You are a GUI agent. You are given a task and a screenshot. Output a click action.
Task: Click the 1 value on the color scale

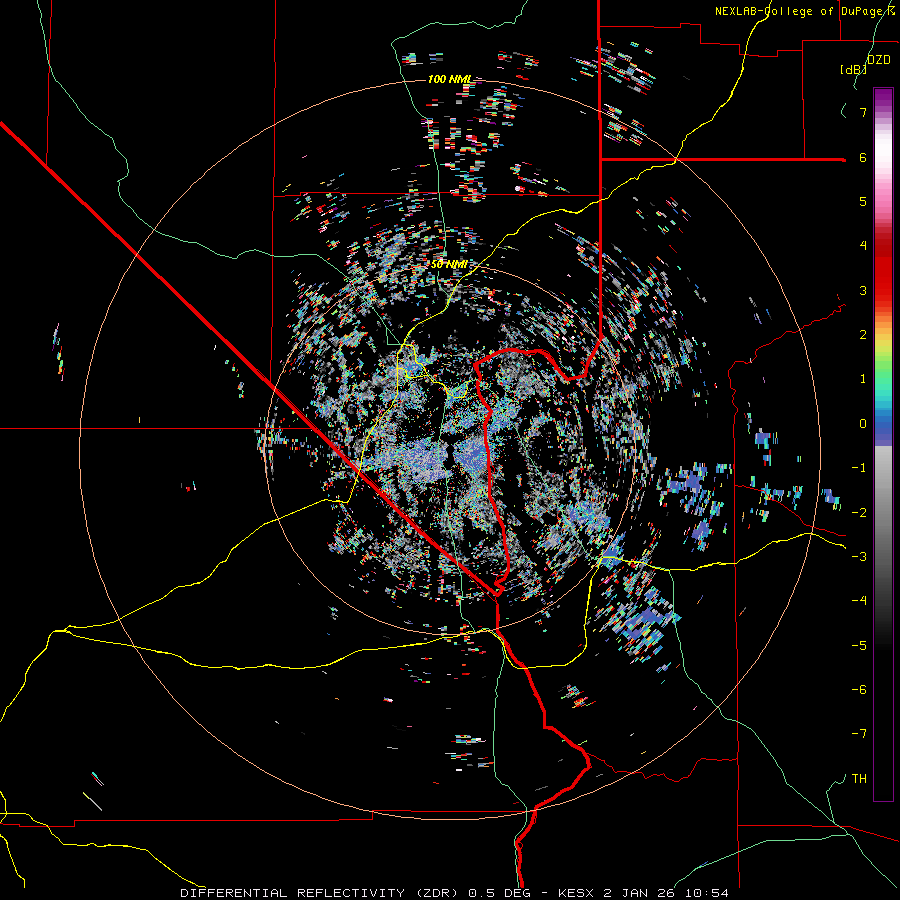tap(863, 379)
